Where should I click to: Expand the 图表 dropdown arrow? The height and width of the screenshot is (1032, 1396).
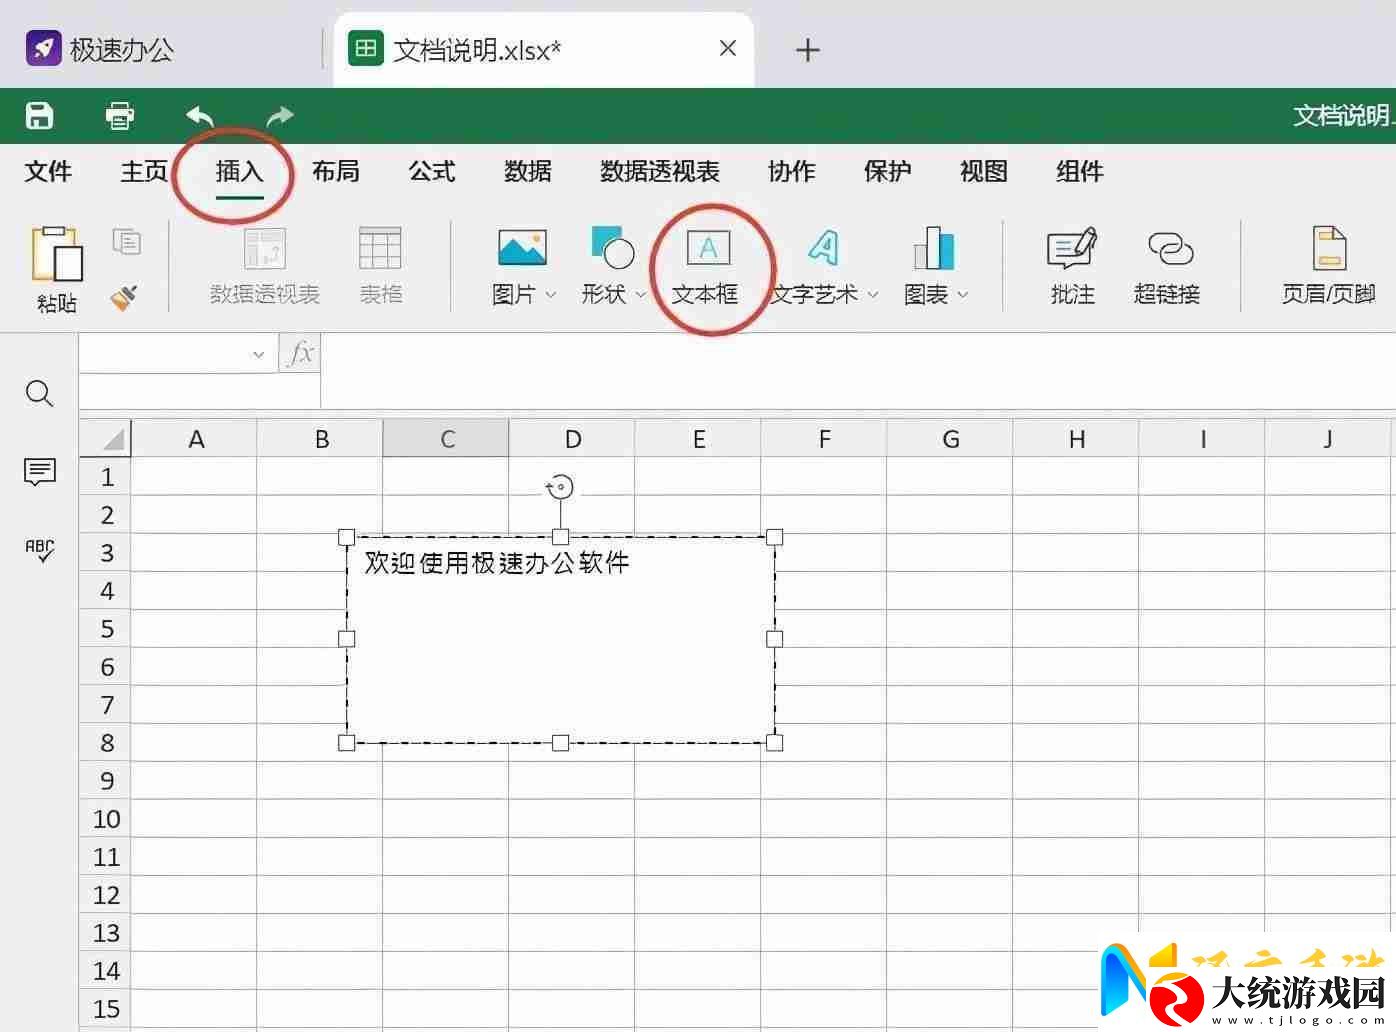click(x=963, y=295)
